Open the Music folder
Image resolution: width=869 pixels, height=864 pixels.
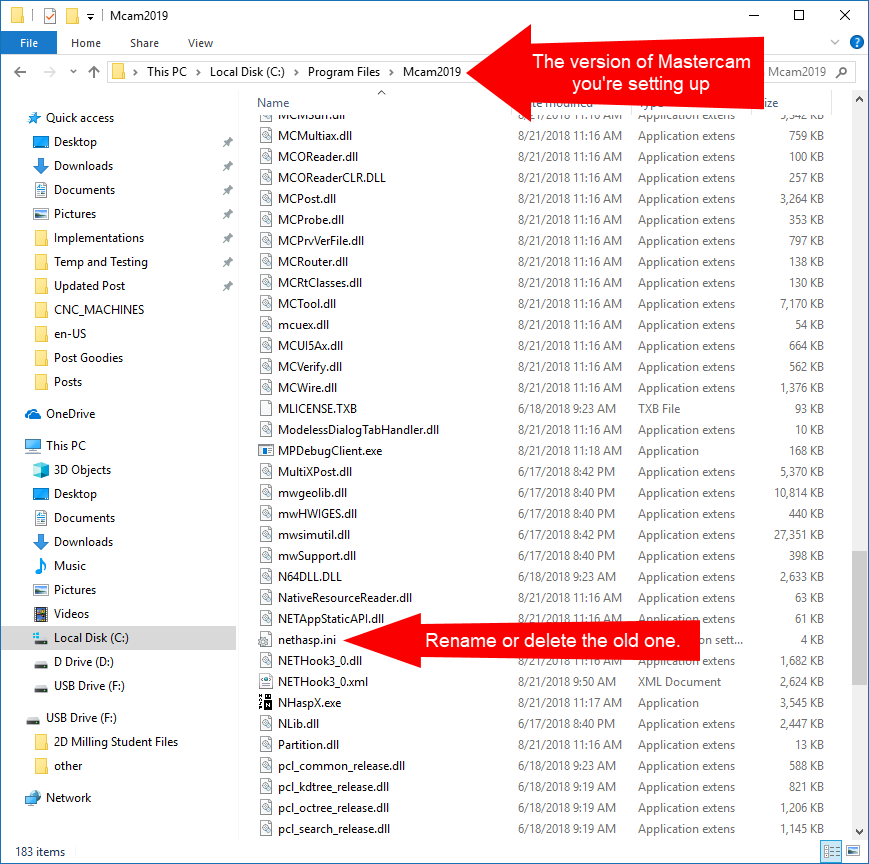pyautogui.click(x=70, y=566)
